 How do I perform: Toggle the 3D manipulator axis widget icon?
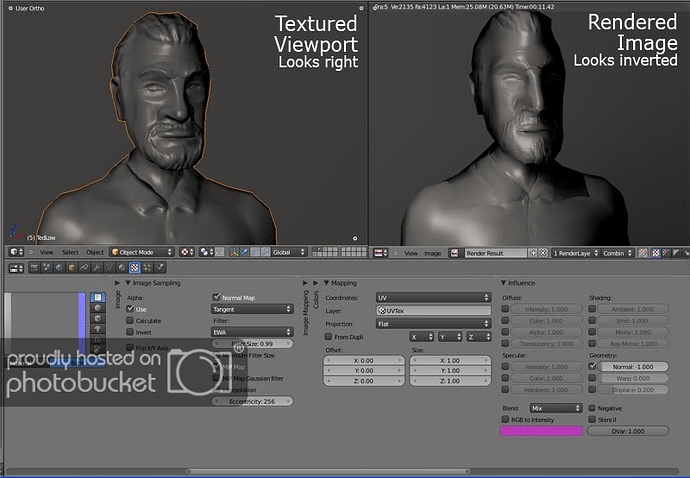[234, 252]
